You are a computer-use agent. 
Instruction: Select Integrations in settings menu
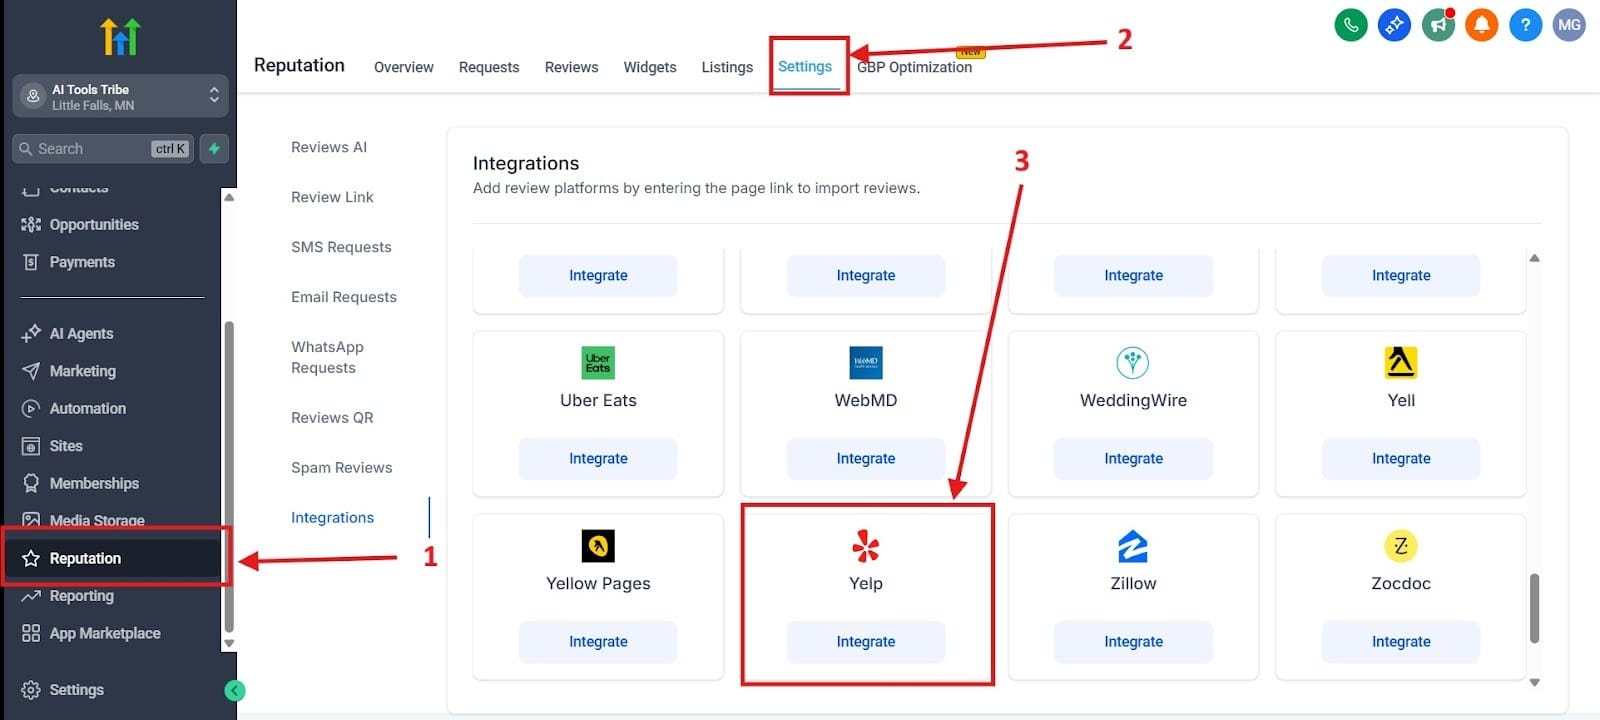pyautogui.click(x=332, y=518)
